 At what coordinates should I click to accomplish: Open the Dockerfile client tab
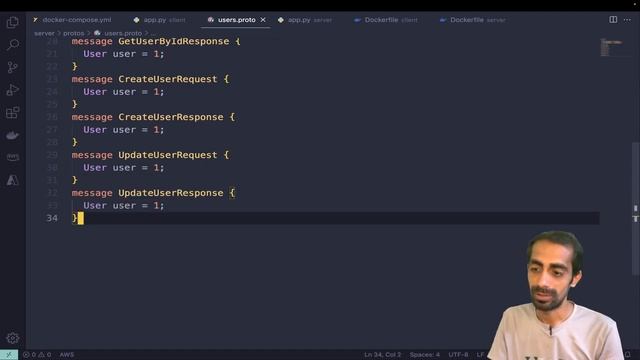[386, 20]
